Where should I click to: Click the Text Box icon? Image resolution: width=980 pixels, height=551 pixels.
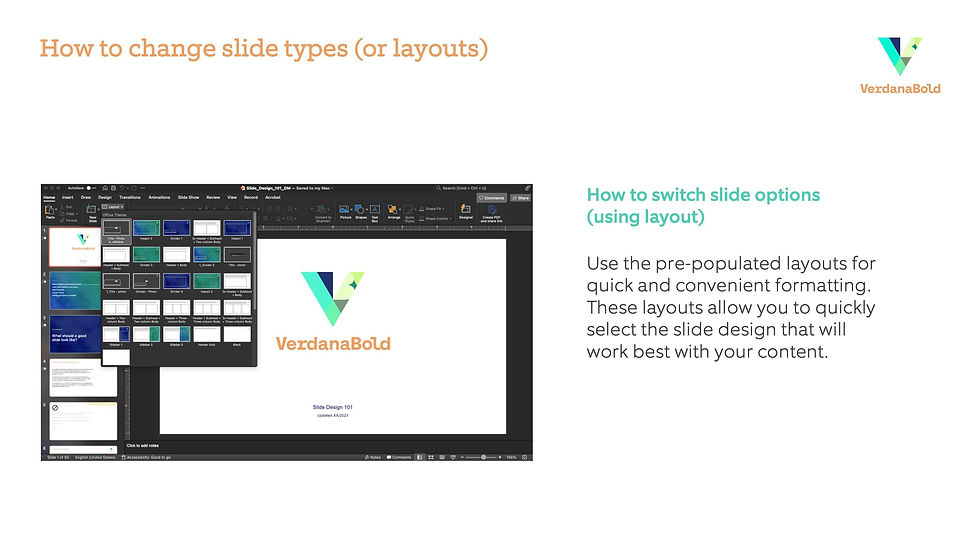pyautogui.click(x=375, y=209)
